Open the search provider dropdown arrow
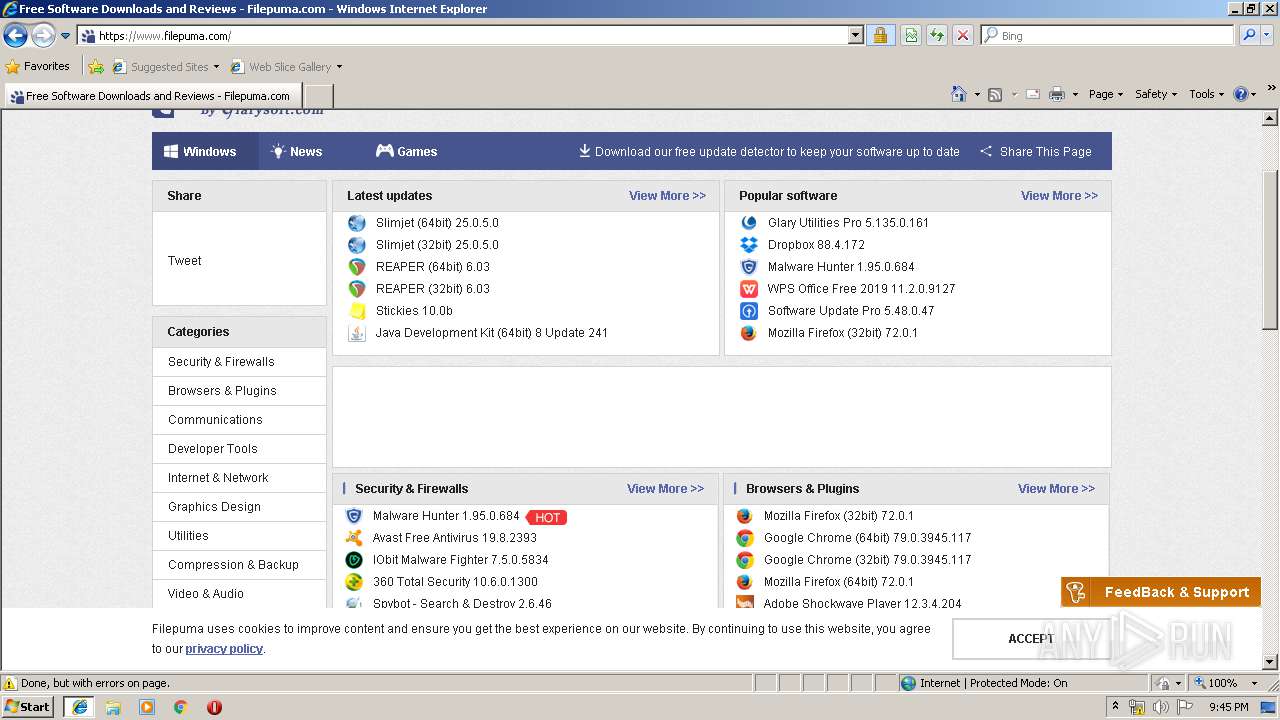 (x=1268, y=35)
